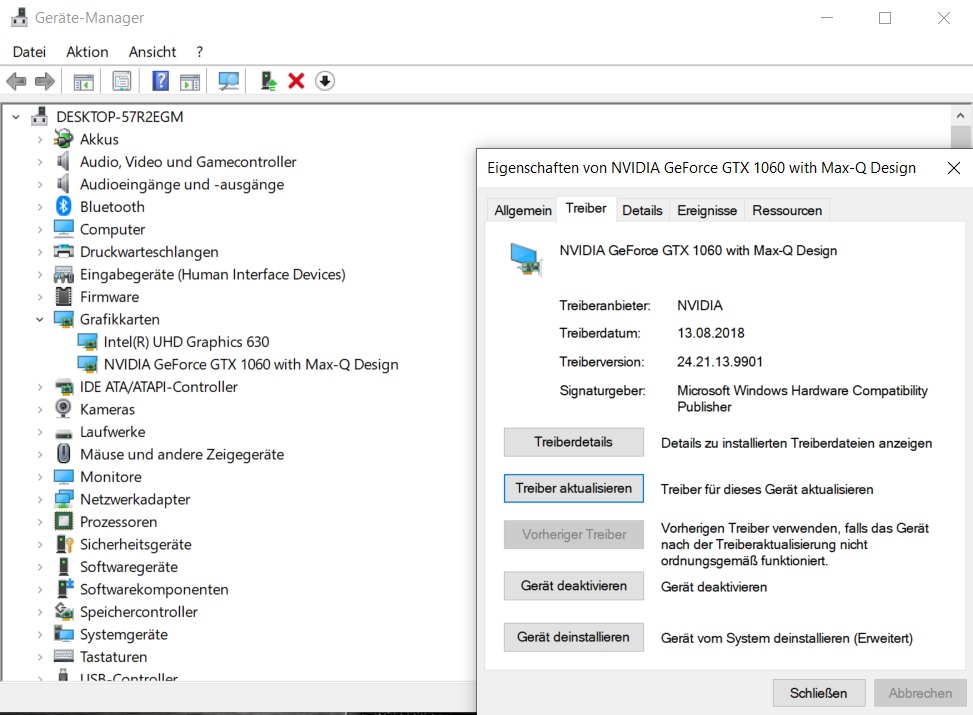Expand the IDE ATA/ATAPI-Controller category
This screenshot has width=973, height=715.
click(40, 387)
